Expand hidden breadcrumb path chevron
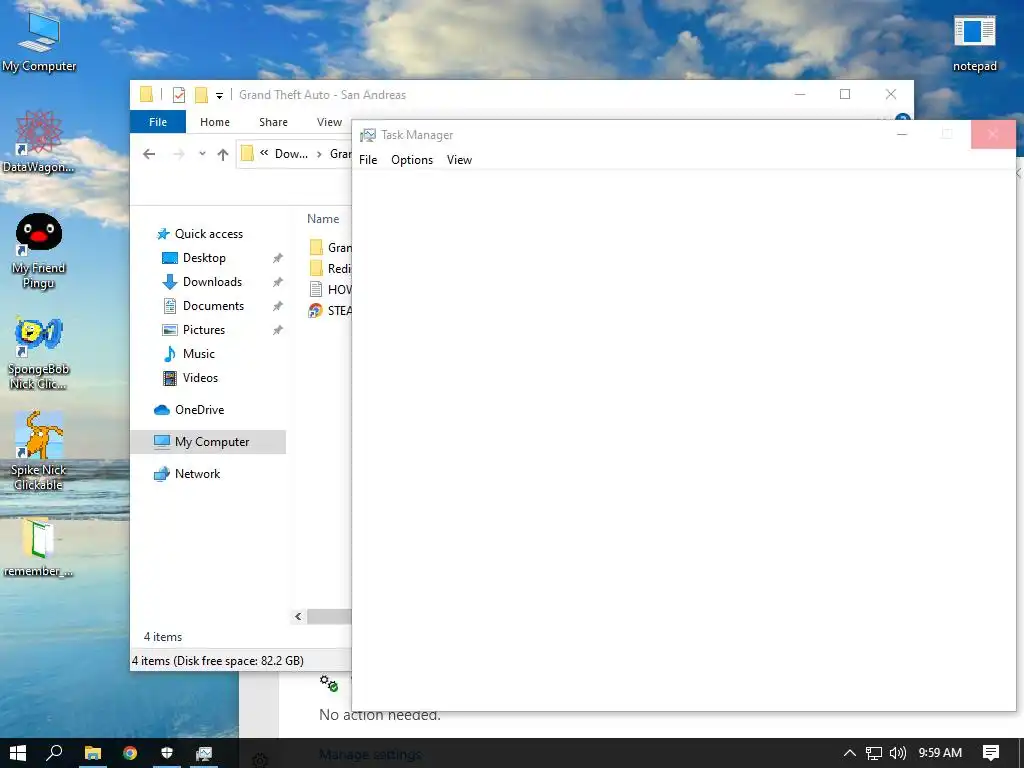Viewport: 1024px width, 768px height. 264,153
